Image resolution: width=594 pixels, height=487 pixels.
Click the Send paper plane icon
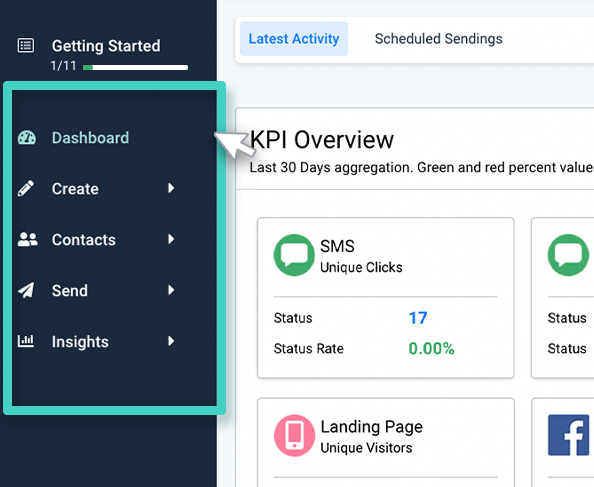[26, 290]
